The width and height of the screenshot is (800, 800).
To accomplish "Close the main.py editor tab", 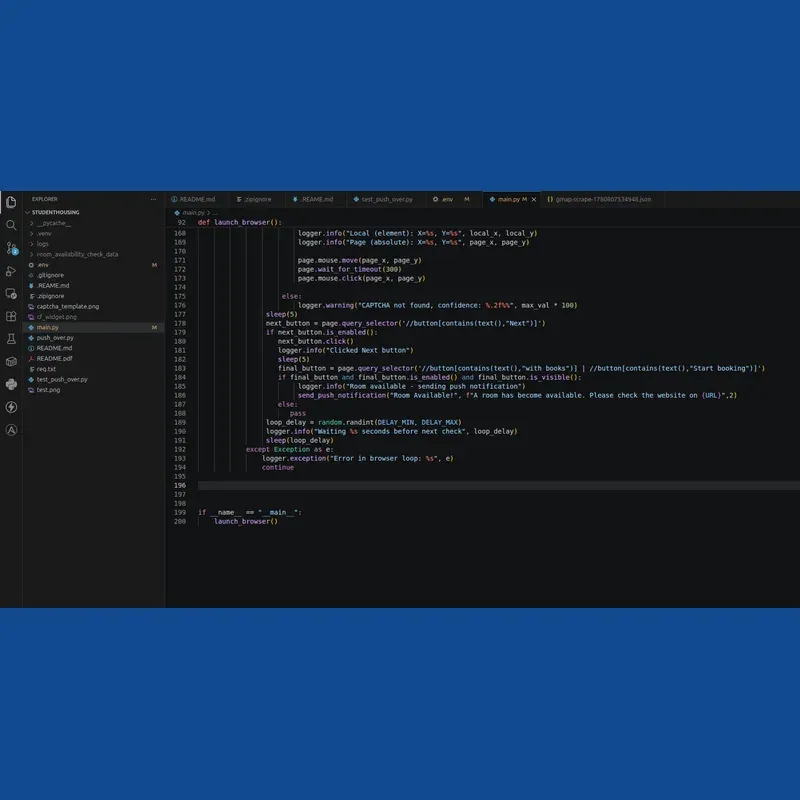I will pyautogui.click(x=534, y=199).
